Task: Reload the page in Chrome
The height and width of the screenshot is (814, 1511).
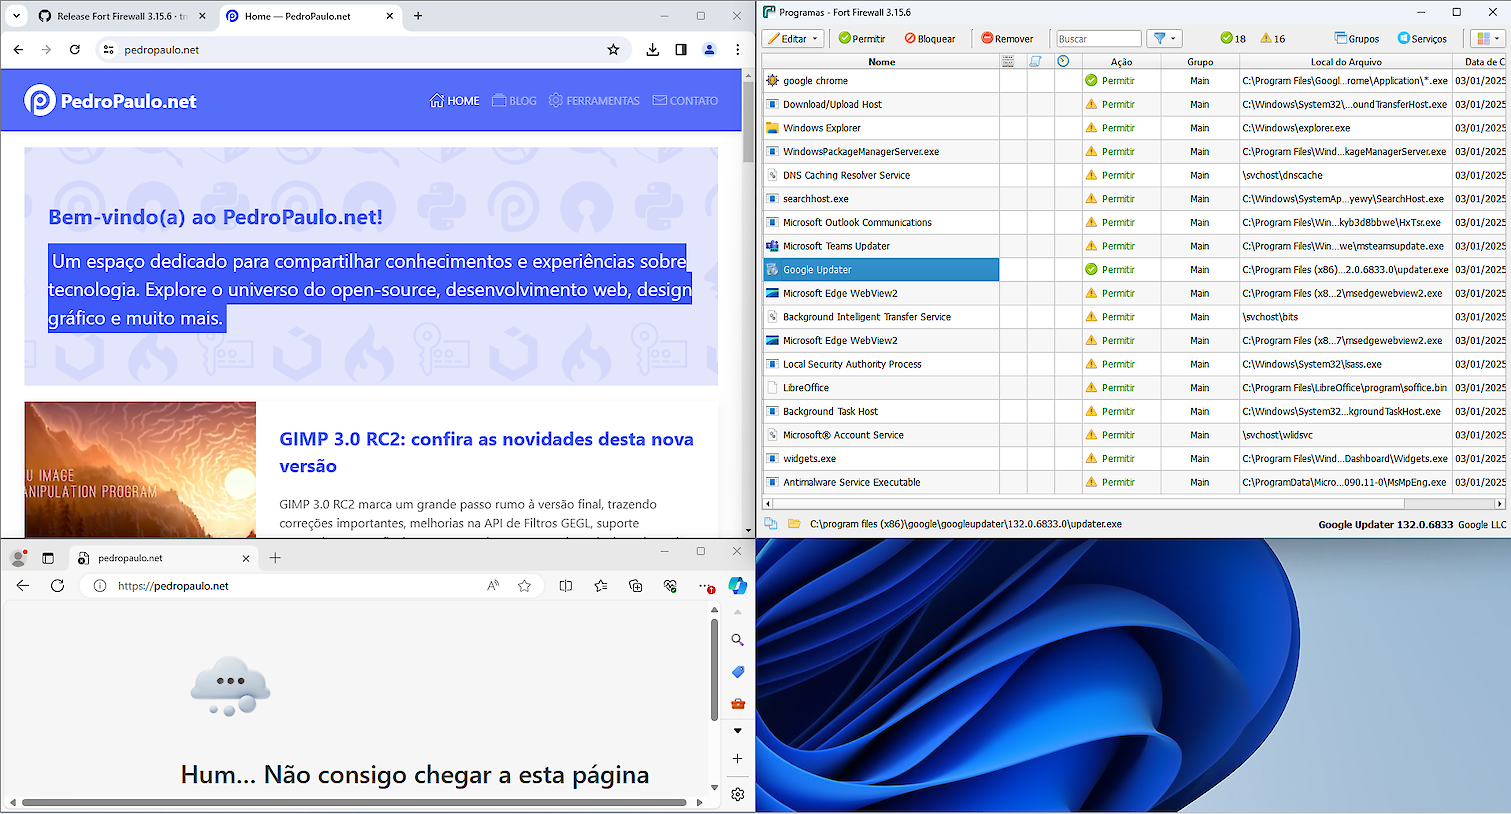Action: (75, 49)
